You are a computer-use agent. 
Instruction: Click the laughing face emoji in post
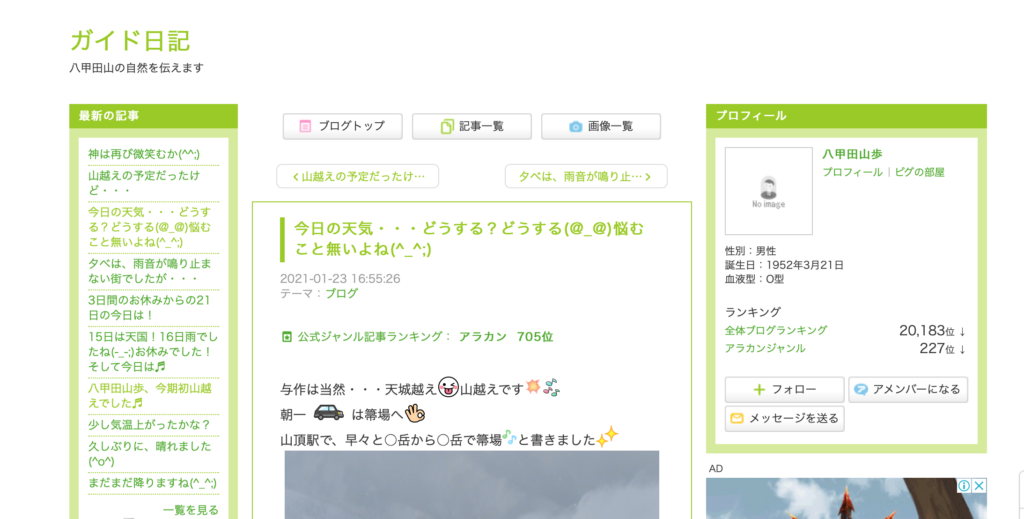[448, 387]
